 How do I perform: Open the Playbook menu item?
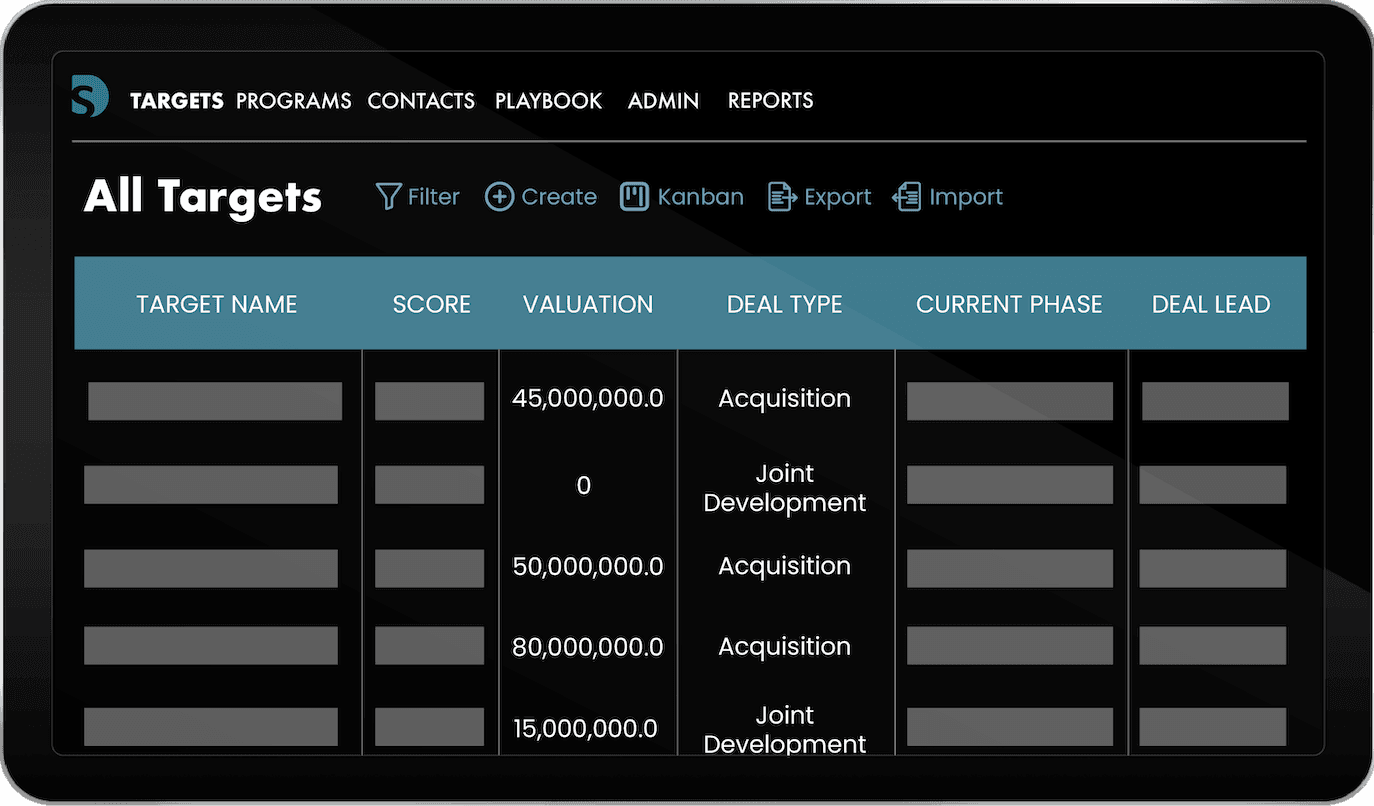click(548, 101)
